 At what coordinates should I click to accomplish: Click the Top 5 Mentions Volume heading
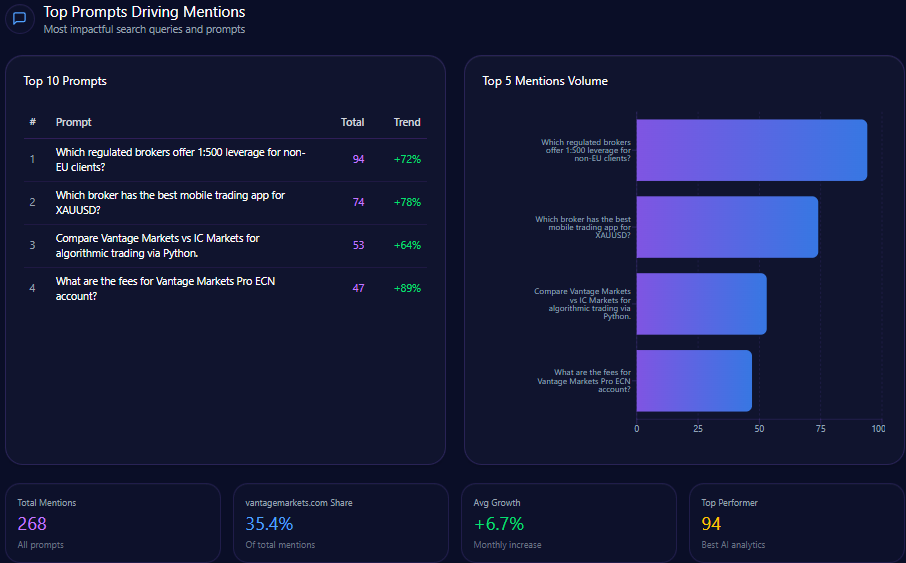point(544,81)
